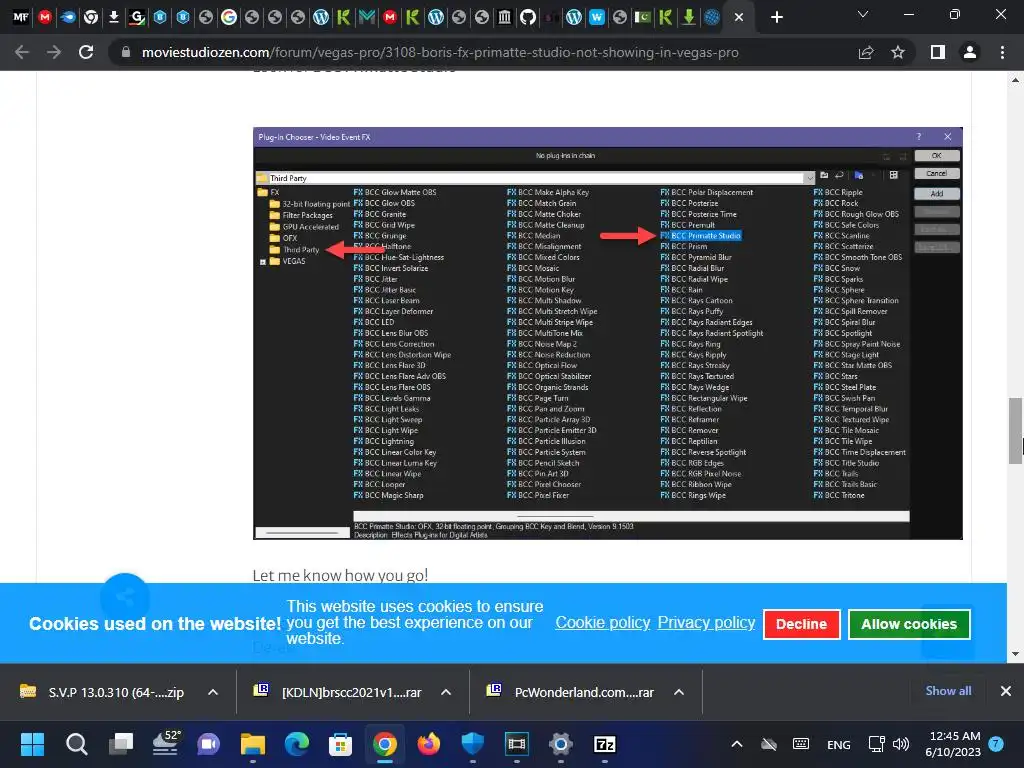Open the clock and calendar at 12:45 AM

tap(953, 744)
